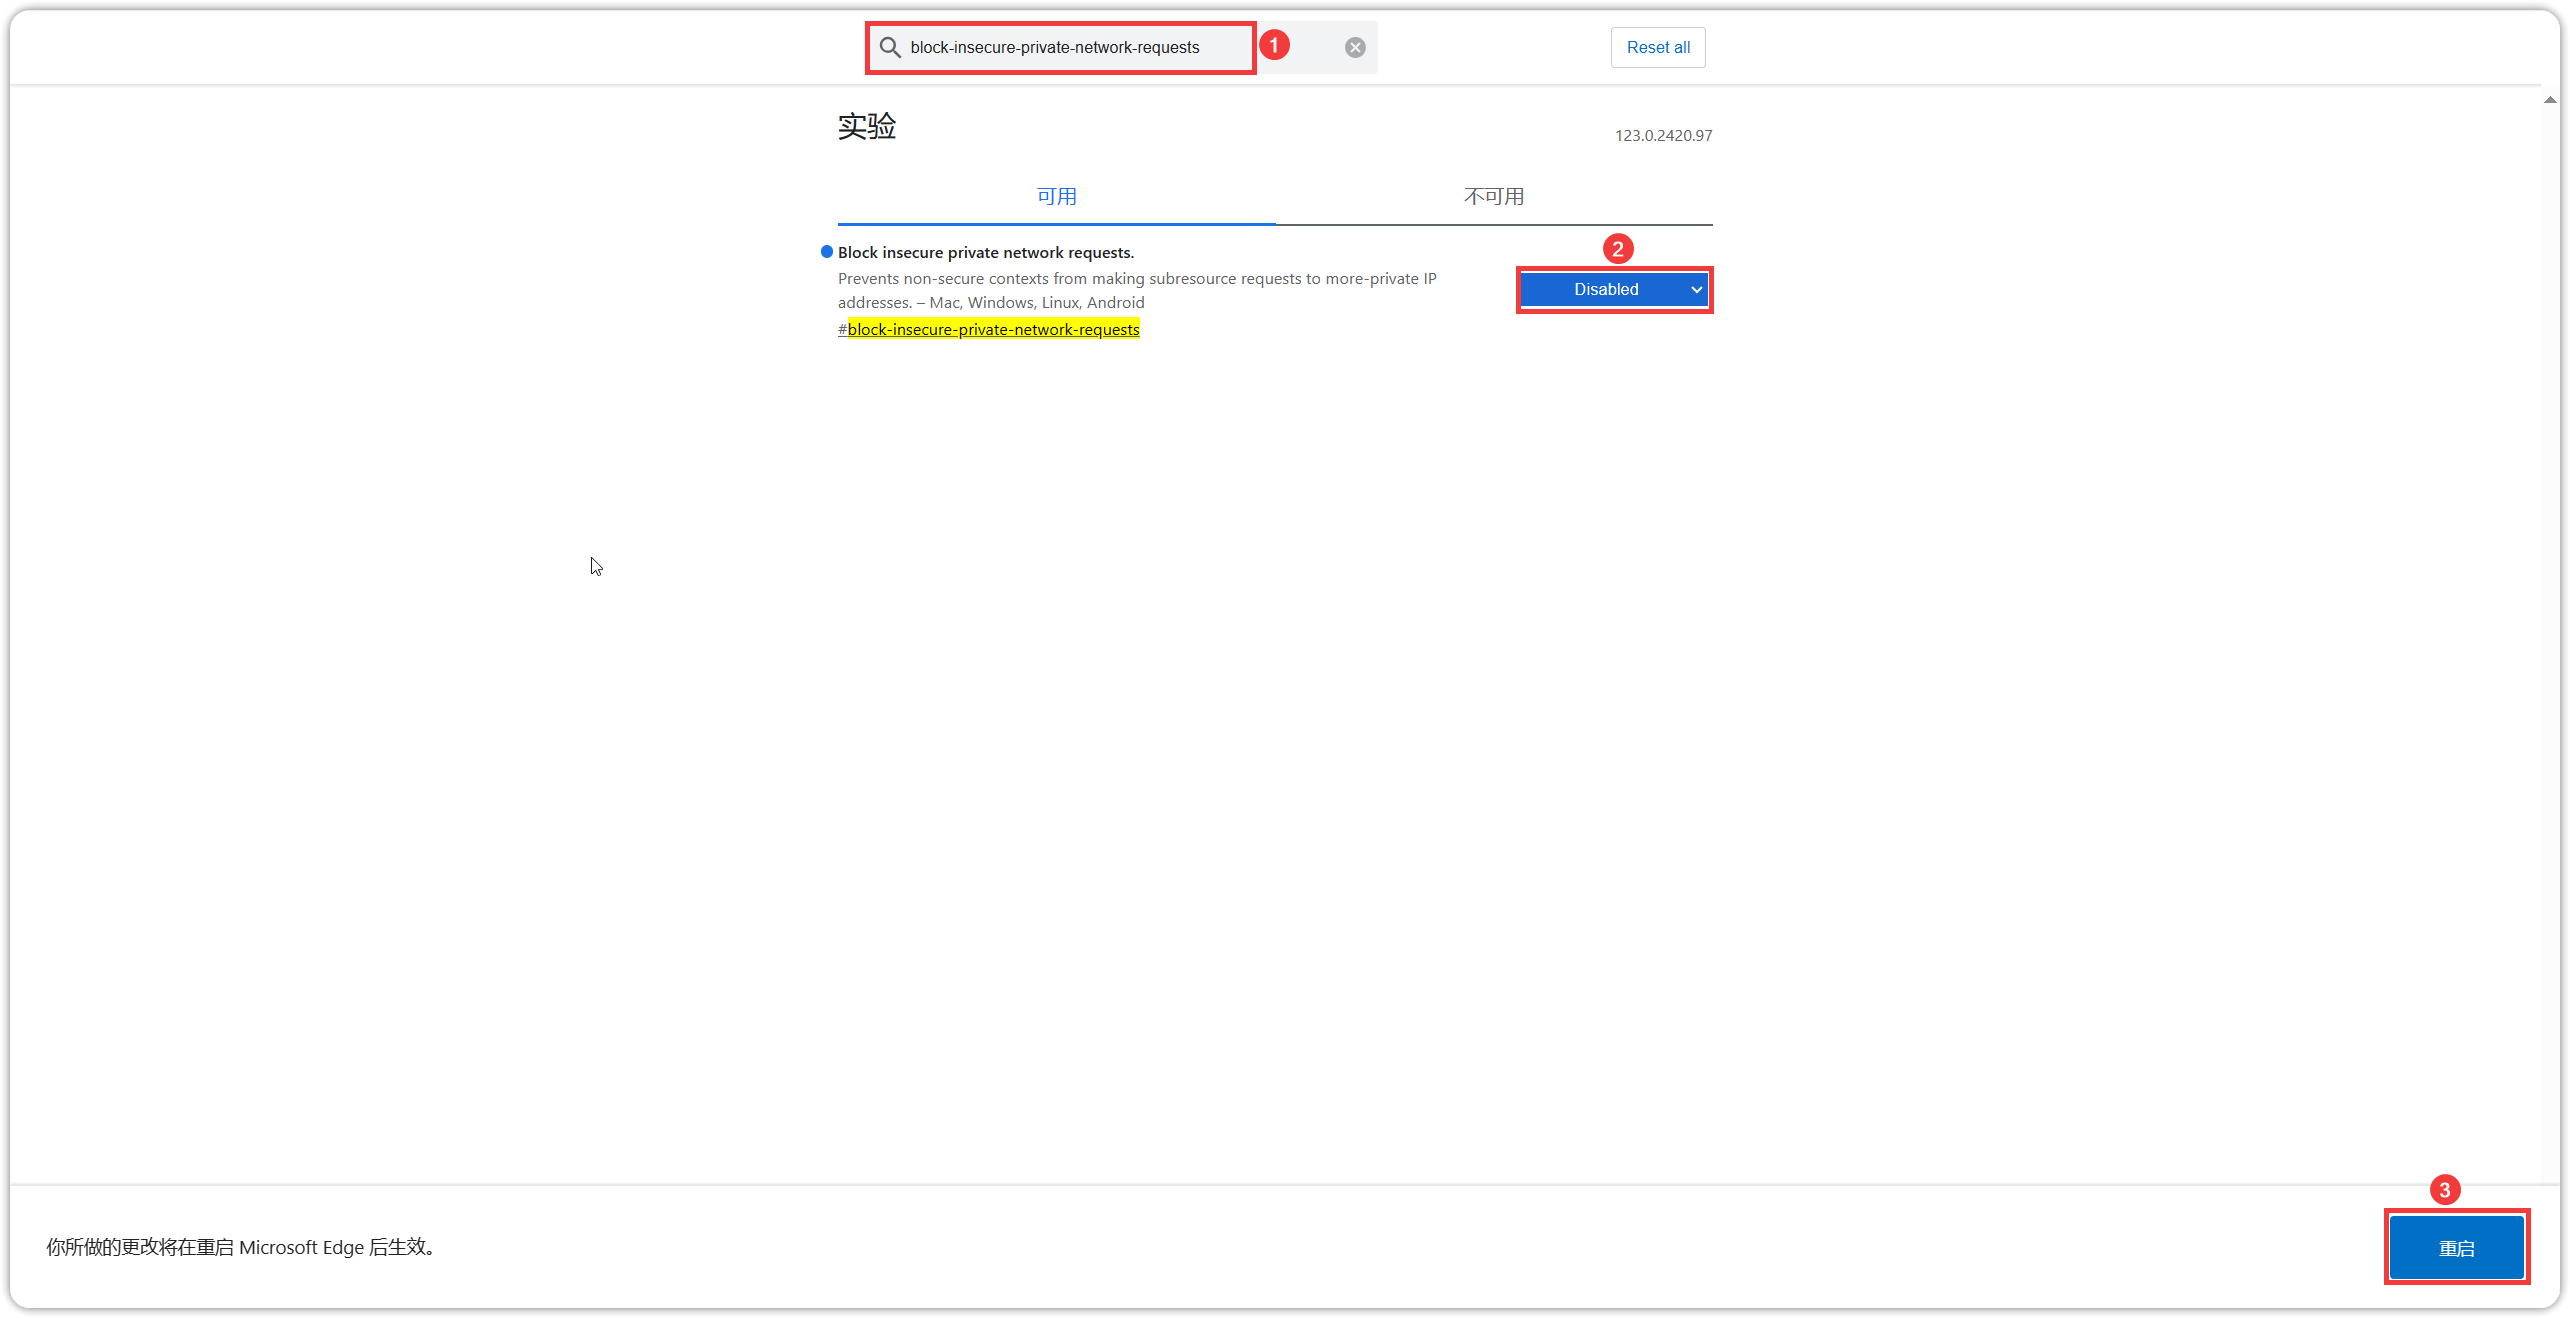
Task: Click the scrollbar up arrow
Action: coord(2550,100)
